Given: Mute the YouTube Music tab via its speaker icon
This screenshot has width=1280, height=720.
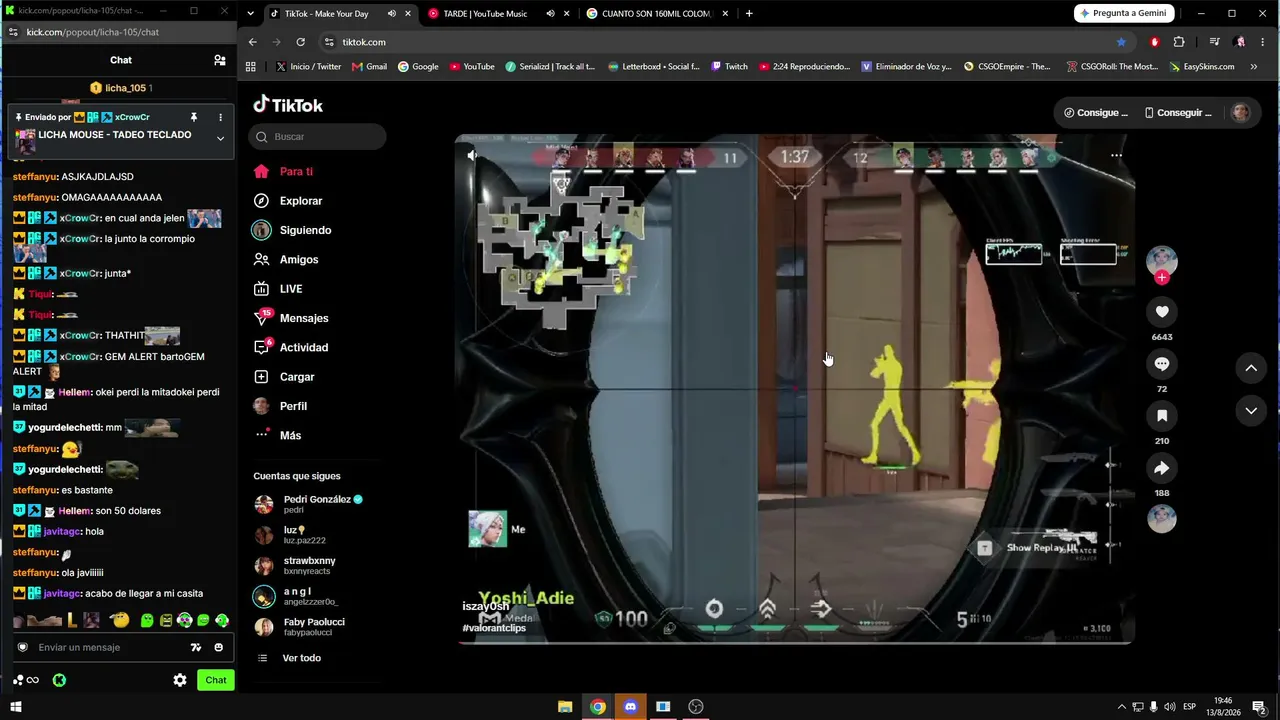Looking at the screenshot, I should (550, 14).
